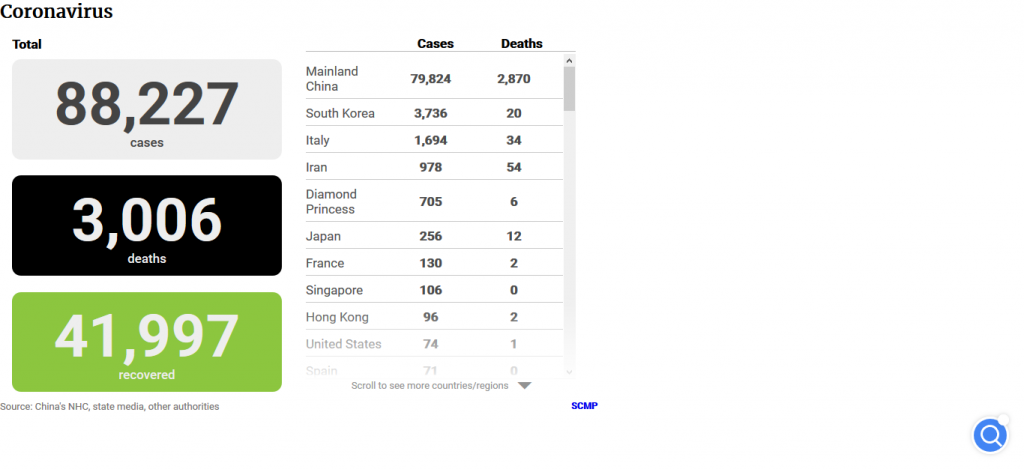The image size is (1024, 469).
Task: Select the Hong Kong row
Action: pyautogui.click(x=433, y=317)
